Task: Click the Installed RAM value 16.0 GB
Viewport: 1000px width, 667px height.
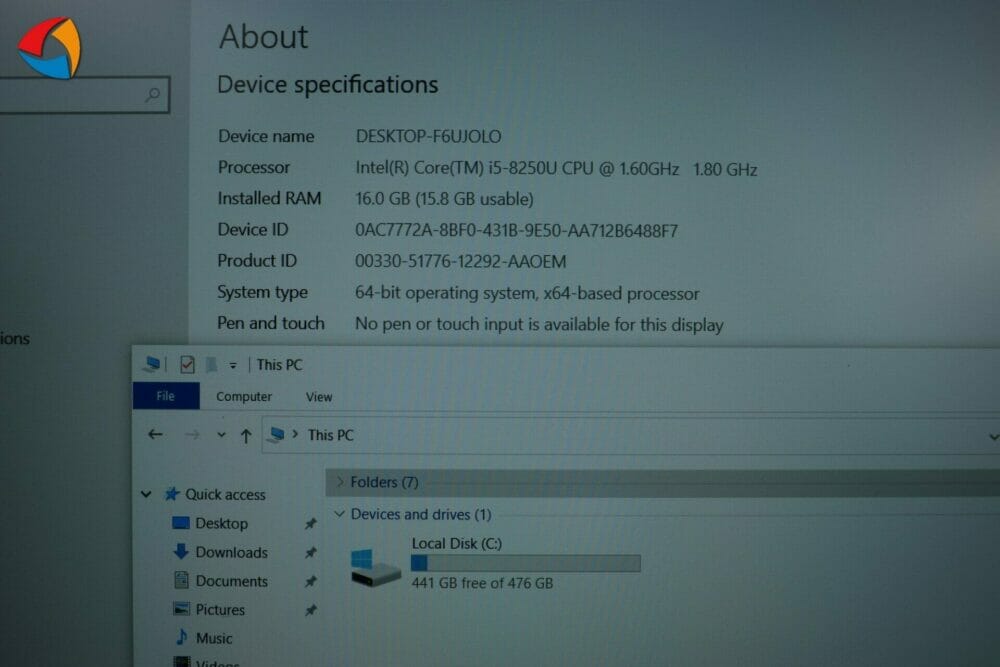Action: tap(445, 199)
